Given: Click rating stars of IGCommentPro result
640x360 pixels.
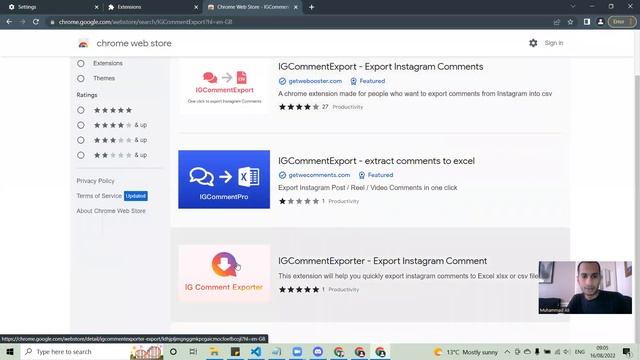Looking at the screenshot, I should point(299,201).
